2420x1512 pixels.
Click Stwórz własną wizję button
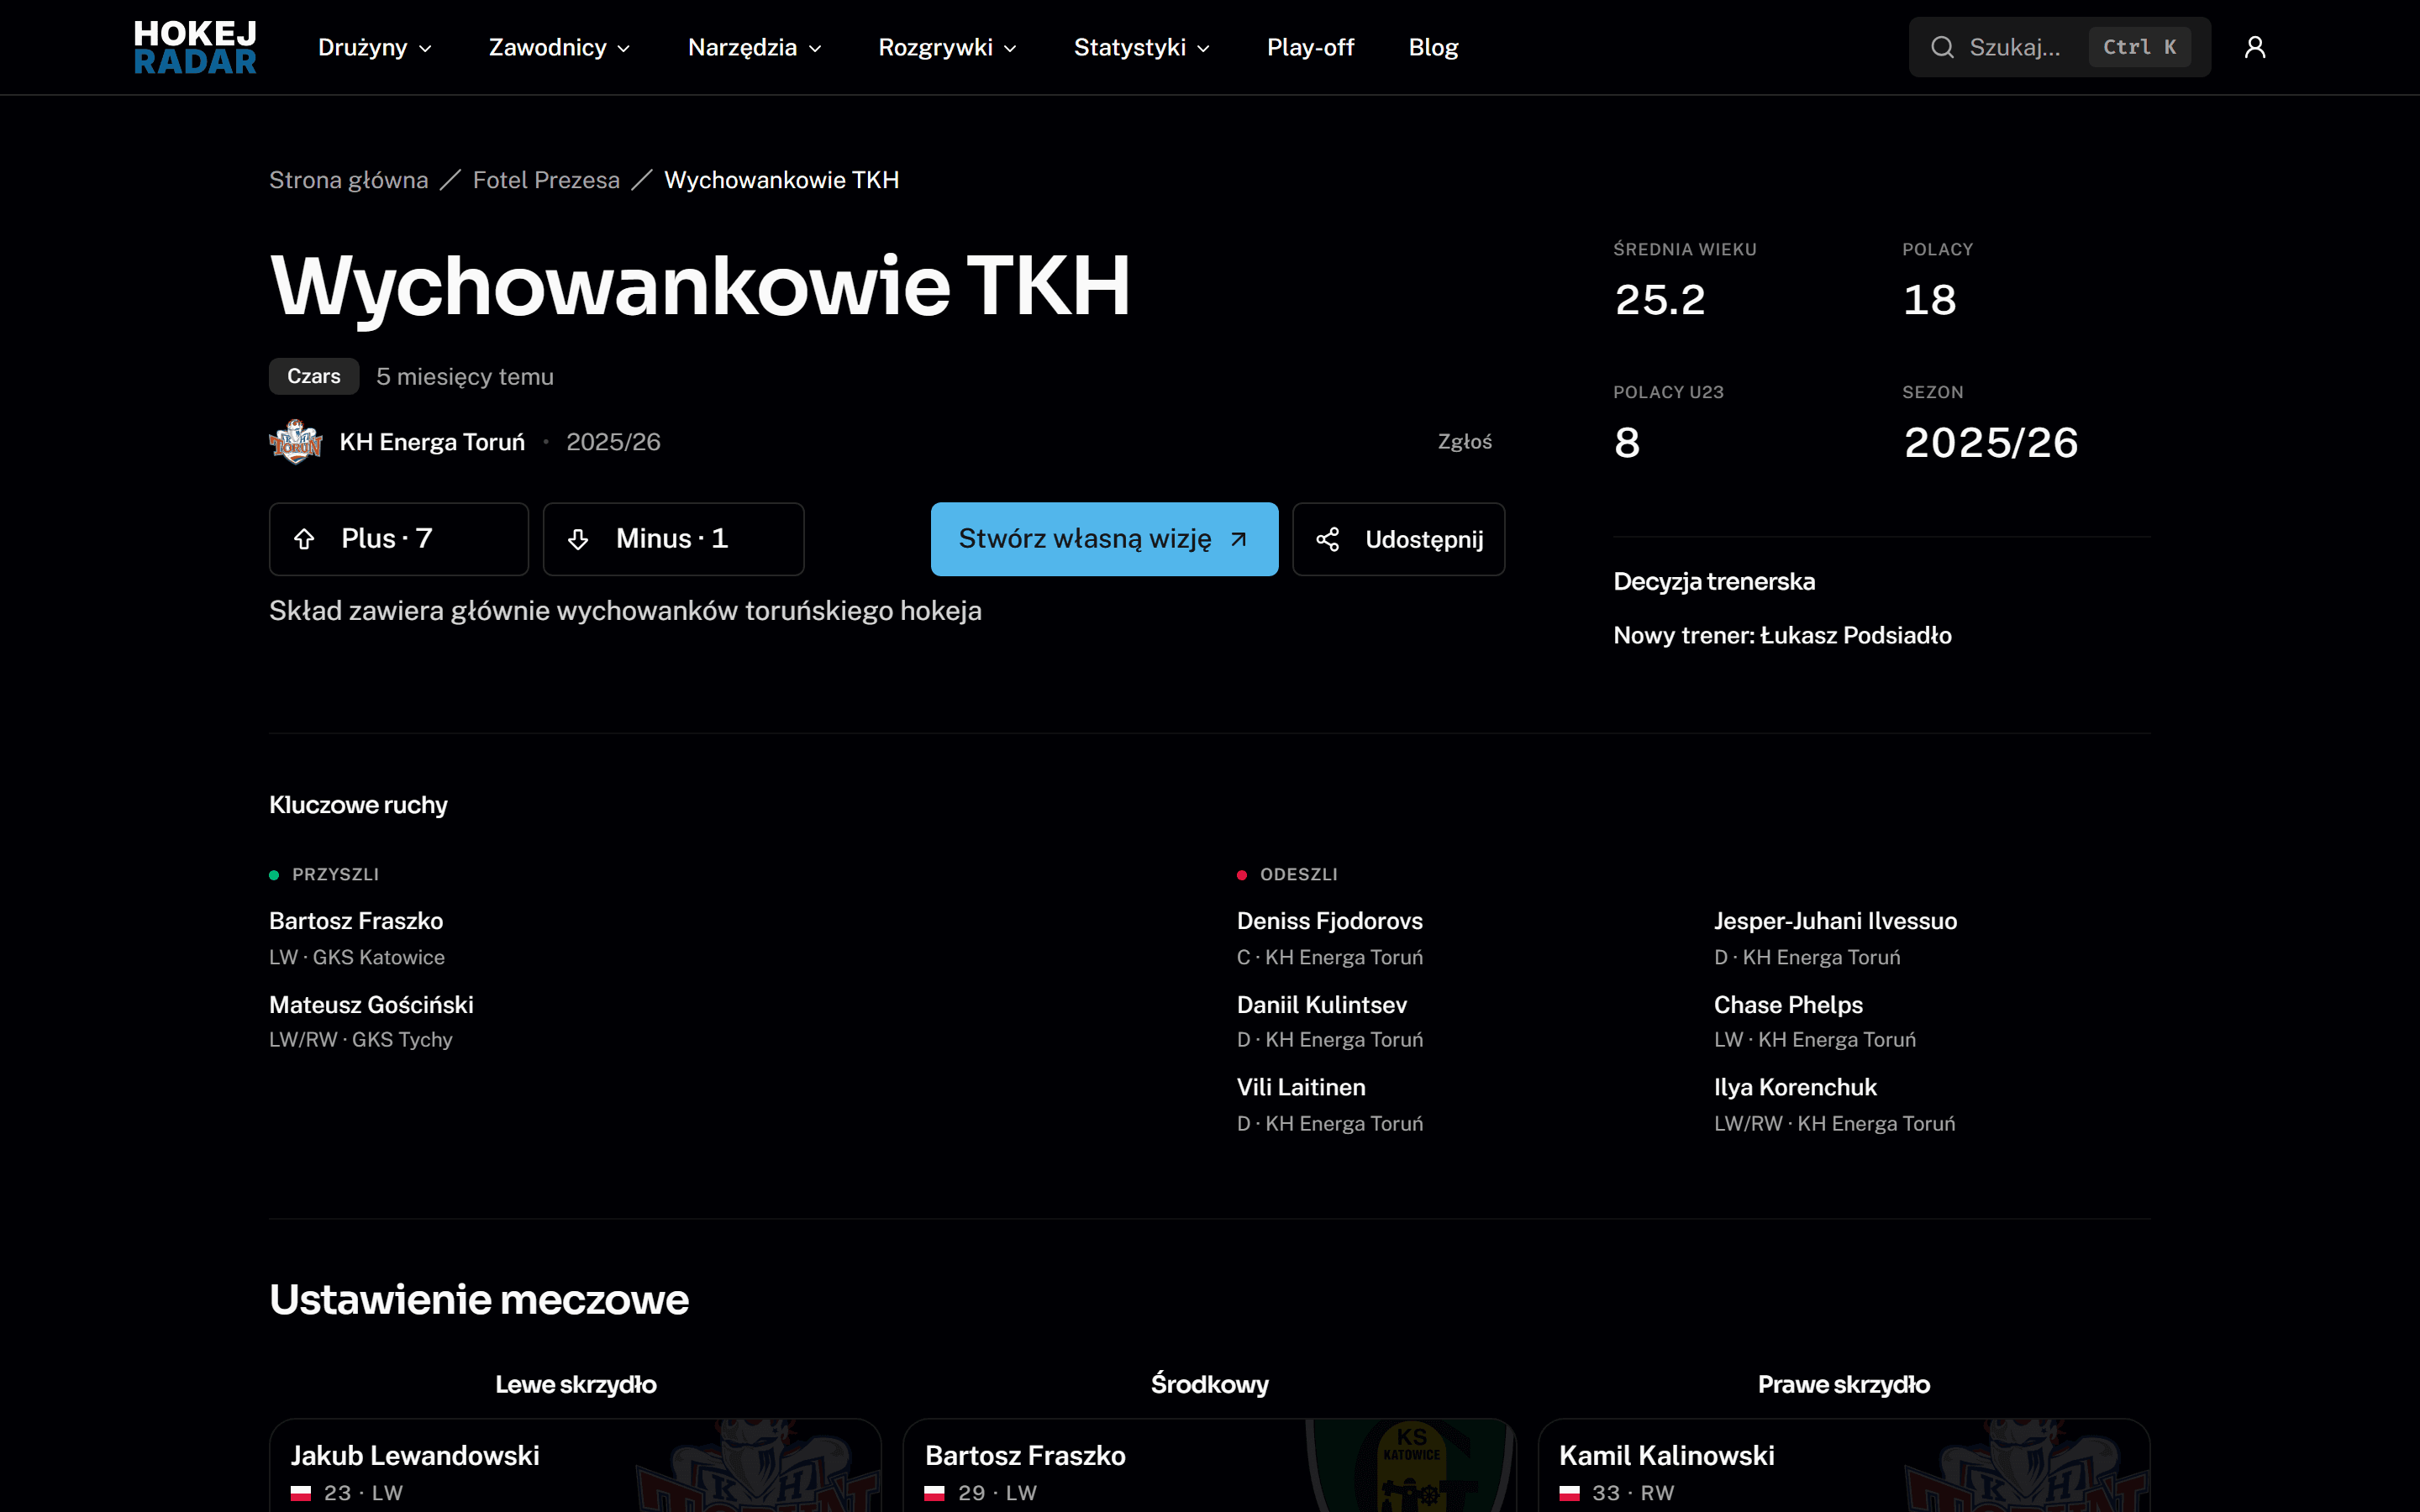click(1104, 539)
